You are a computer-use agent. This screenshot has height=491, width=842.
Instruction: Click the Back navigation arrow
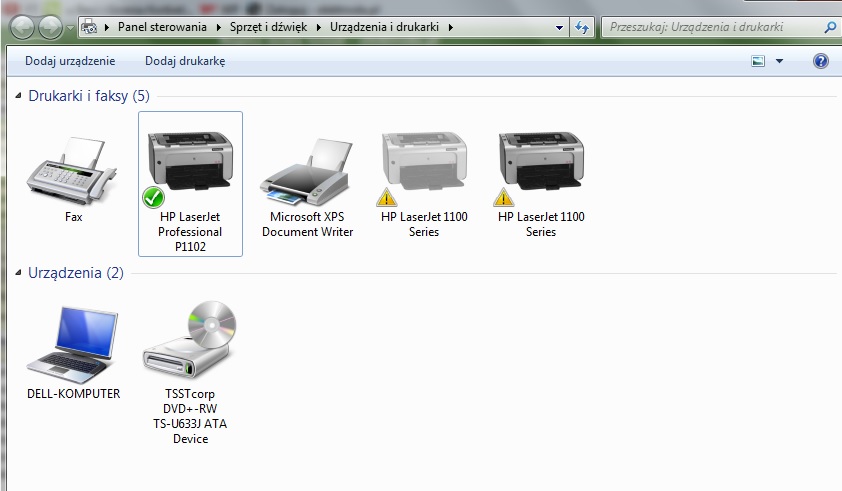click(x=23, y=27)
